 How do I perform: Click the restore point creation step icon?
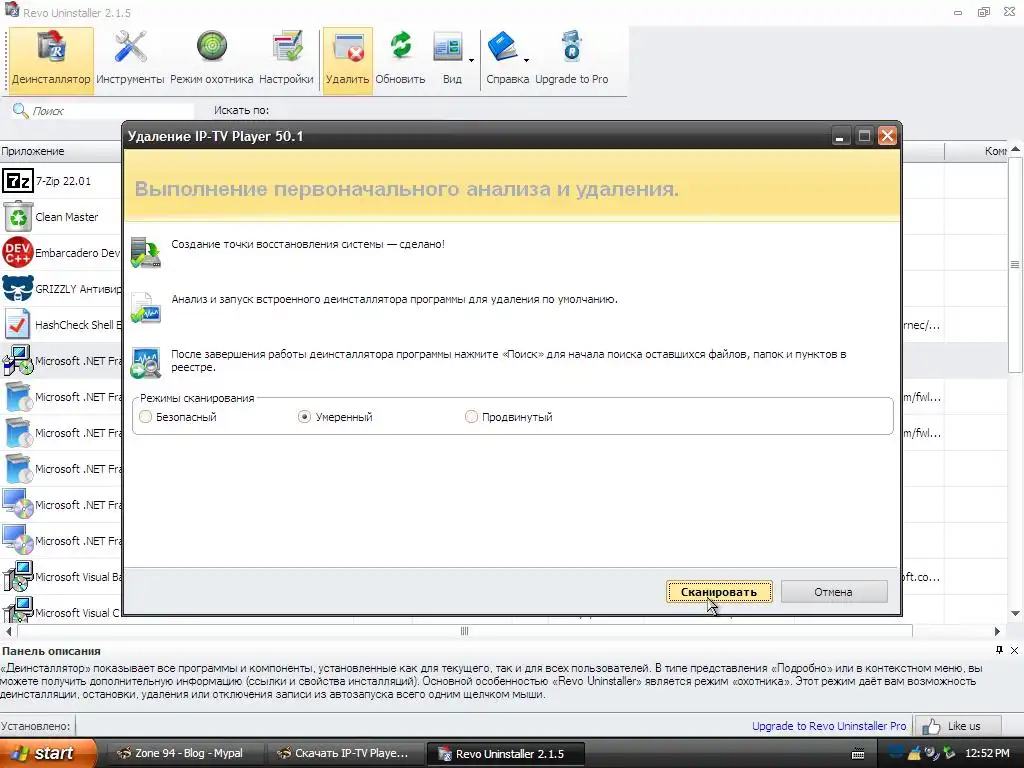(x=146, y=253)
